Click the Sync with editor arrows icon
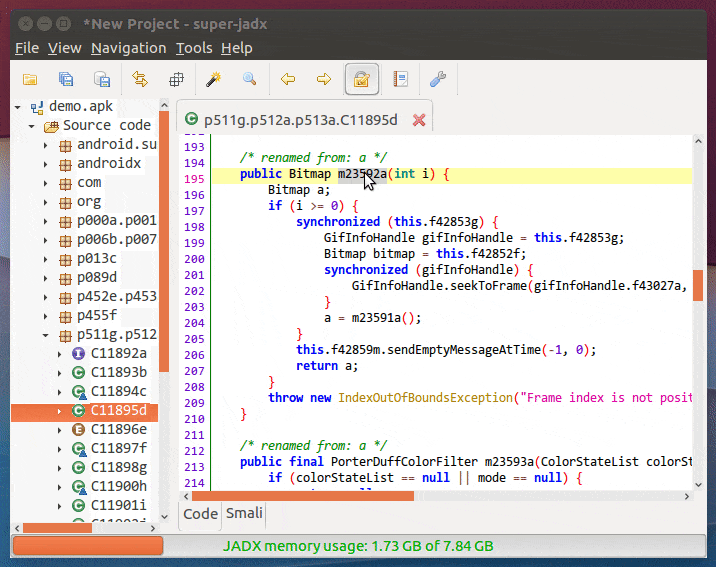 [140, 79]
